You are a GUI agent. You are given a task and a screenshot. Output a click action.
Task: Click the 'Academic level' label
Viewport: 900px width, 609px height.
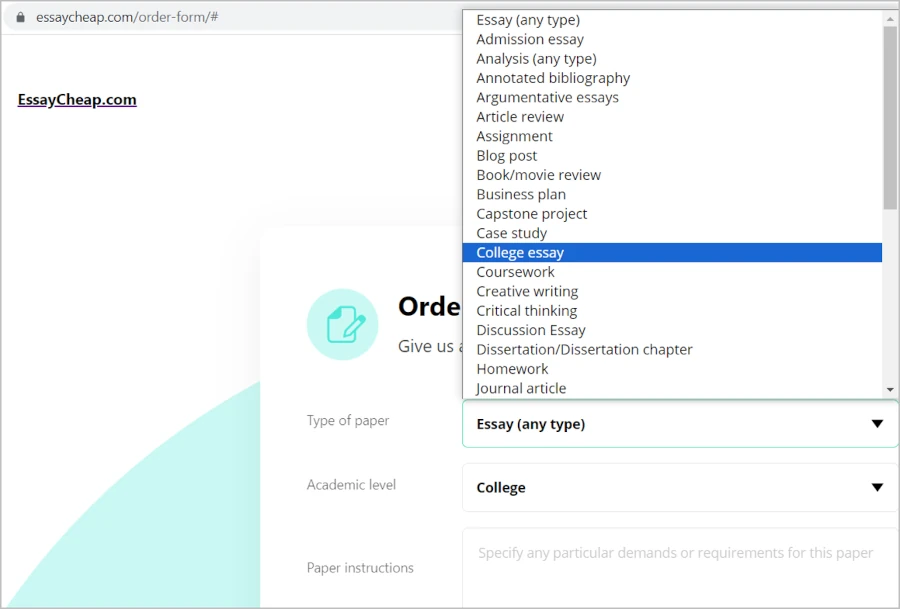(x=351, y=485)
